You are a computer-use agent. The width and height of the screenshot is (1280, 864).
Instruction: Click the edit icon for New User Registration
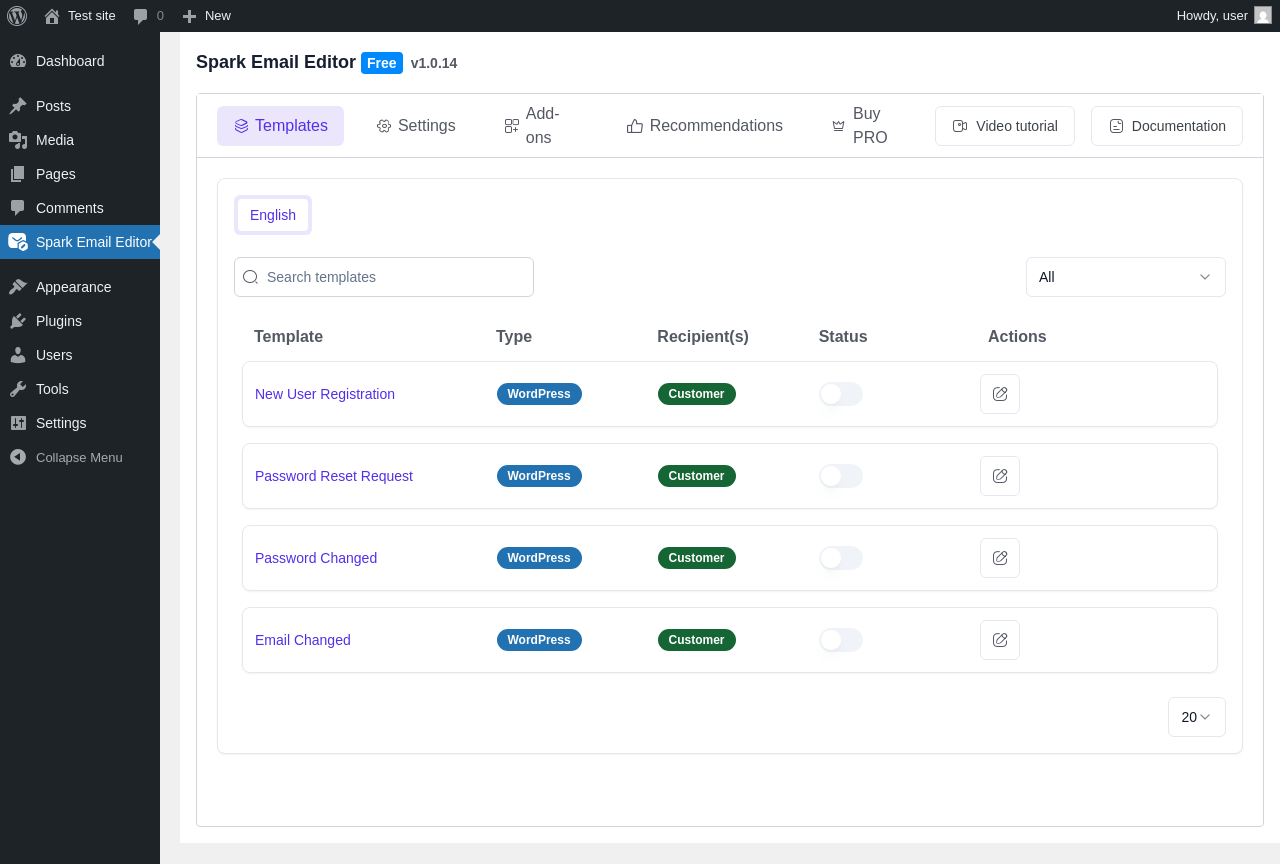1000,394
